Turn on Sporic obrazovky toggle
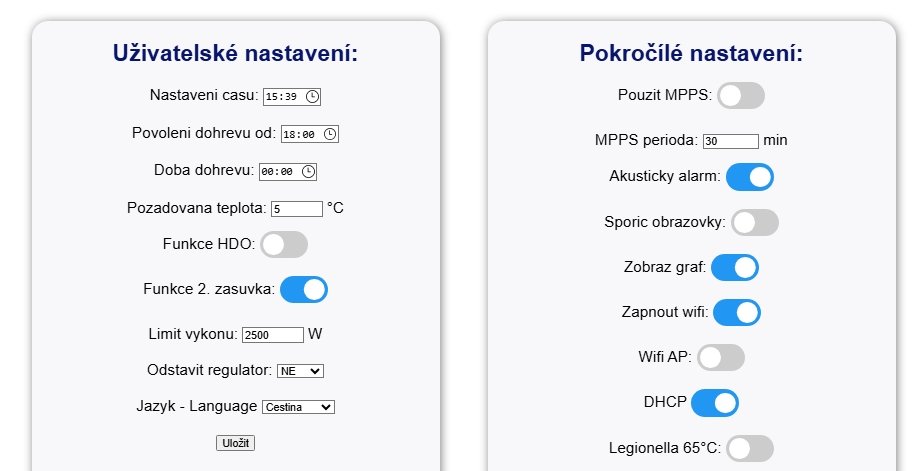 point(755,222)
